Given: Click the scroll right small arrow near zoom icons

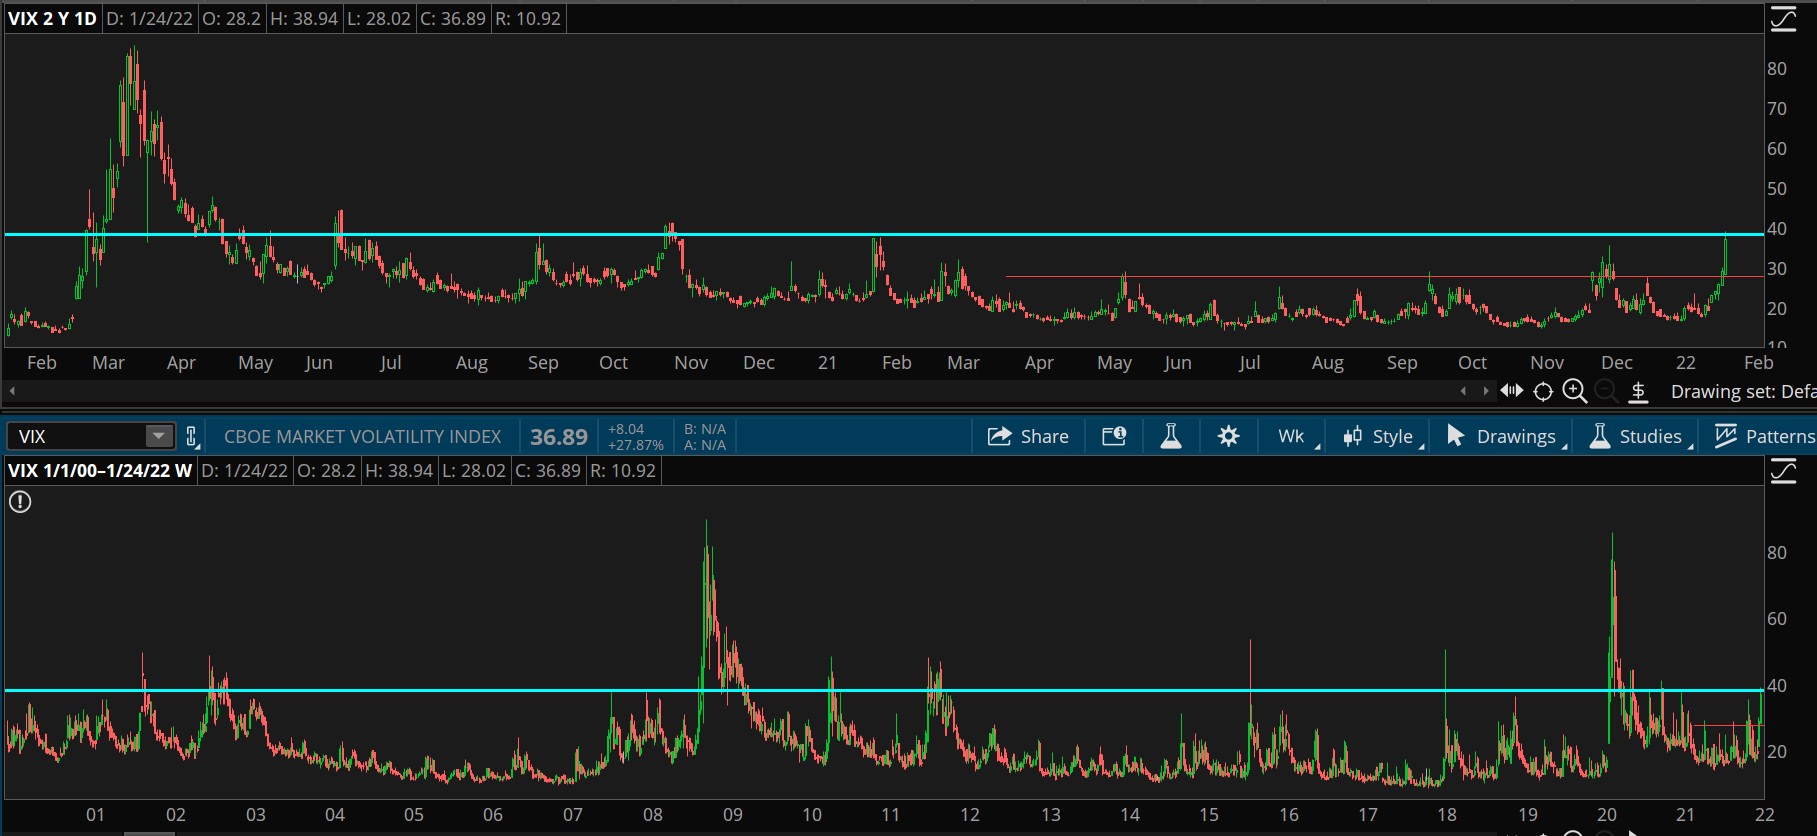Looking at the screenshot, I should coord(1485,391).
